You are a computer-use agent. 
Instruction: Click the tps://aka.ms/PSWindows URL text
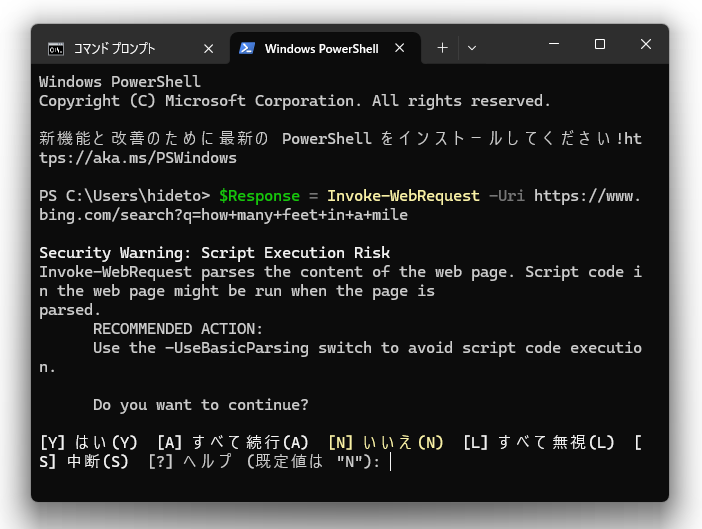click(x=138, y=158)
